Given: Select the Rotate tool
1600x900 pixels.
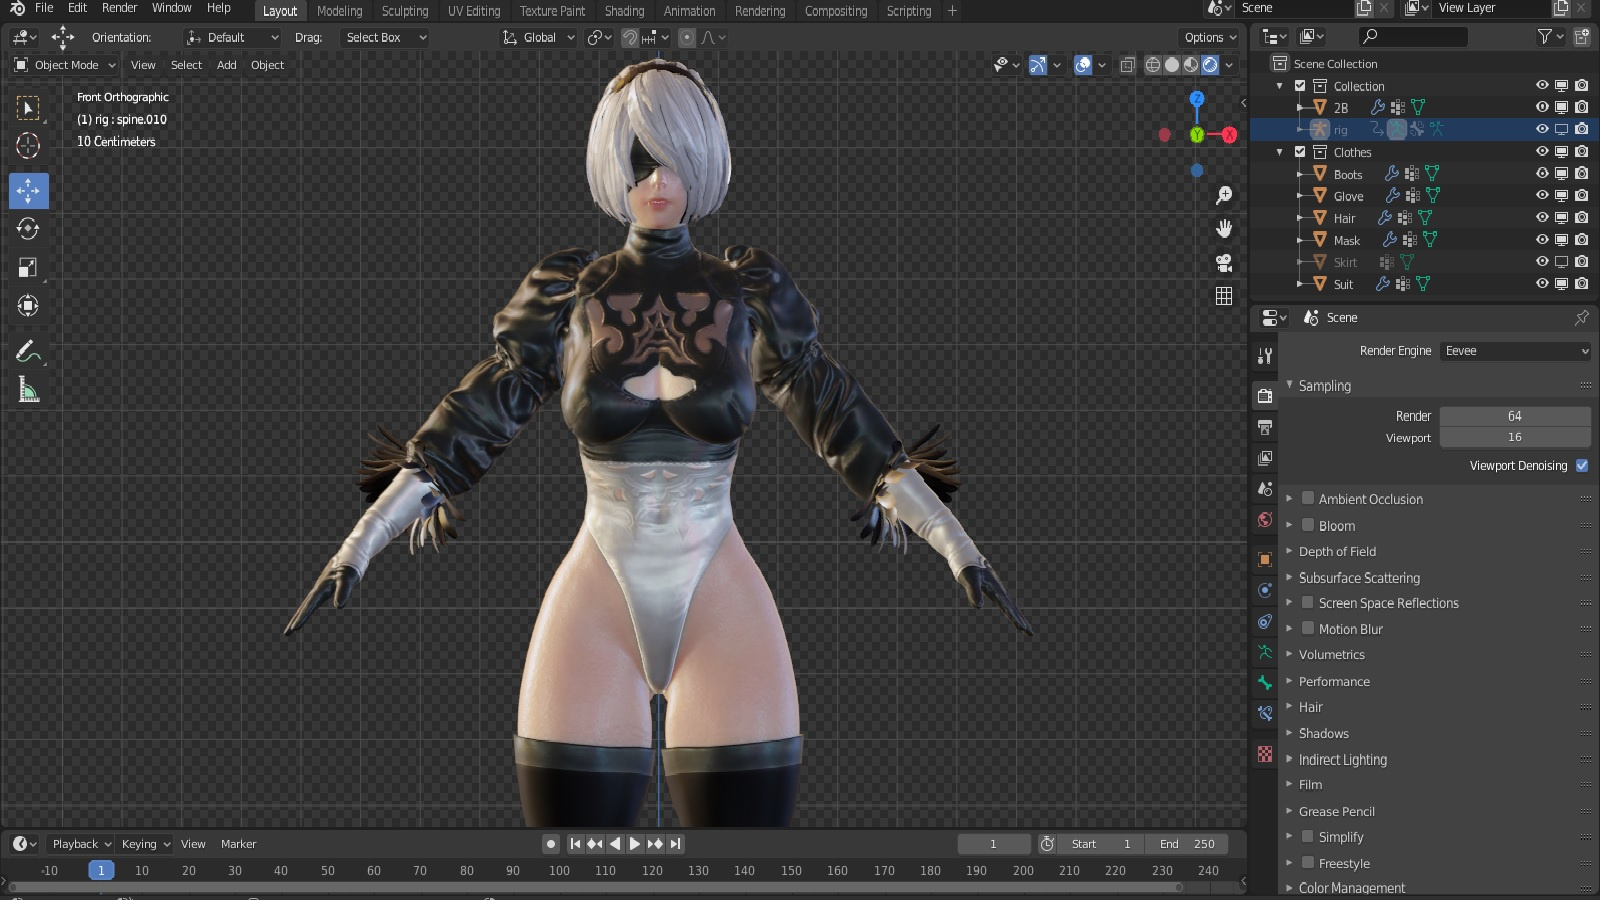Looking at the screenshot, I should pyautogui.click(x=28, y=229).
